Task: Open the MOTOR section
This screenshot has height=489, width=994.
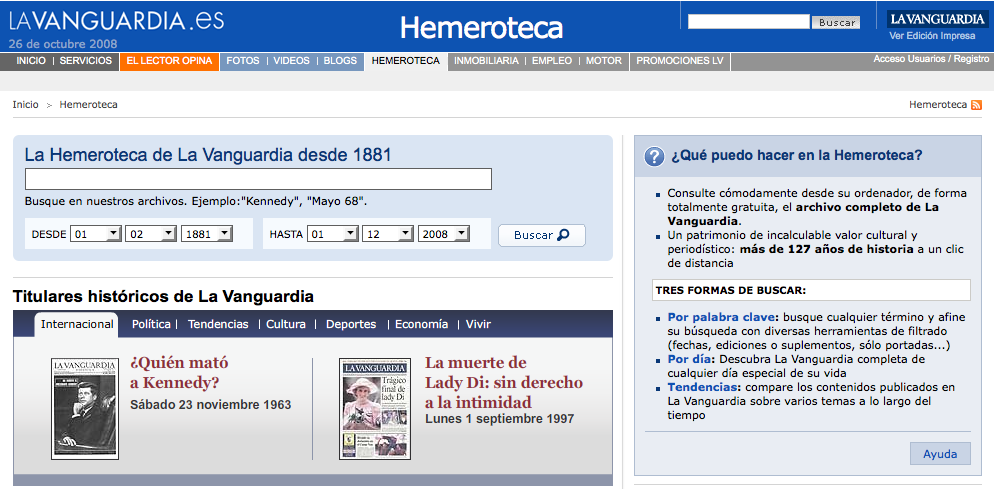Action: [x=604, y=61]
